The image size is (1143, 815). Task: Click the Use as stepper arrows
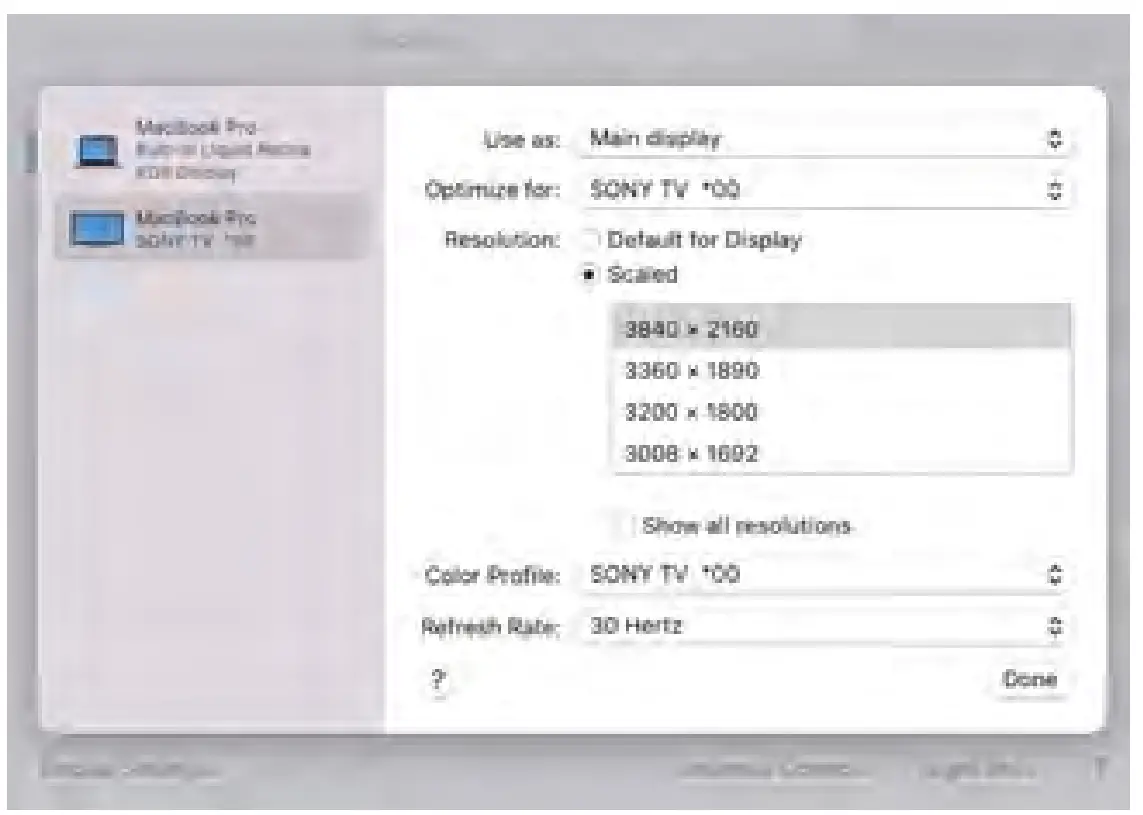pos(1054,139)
